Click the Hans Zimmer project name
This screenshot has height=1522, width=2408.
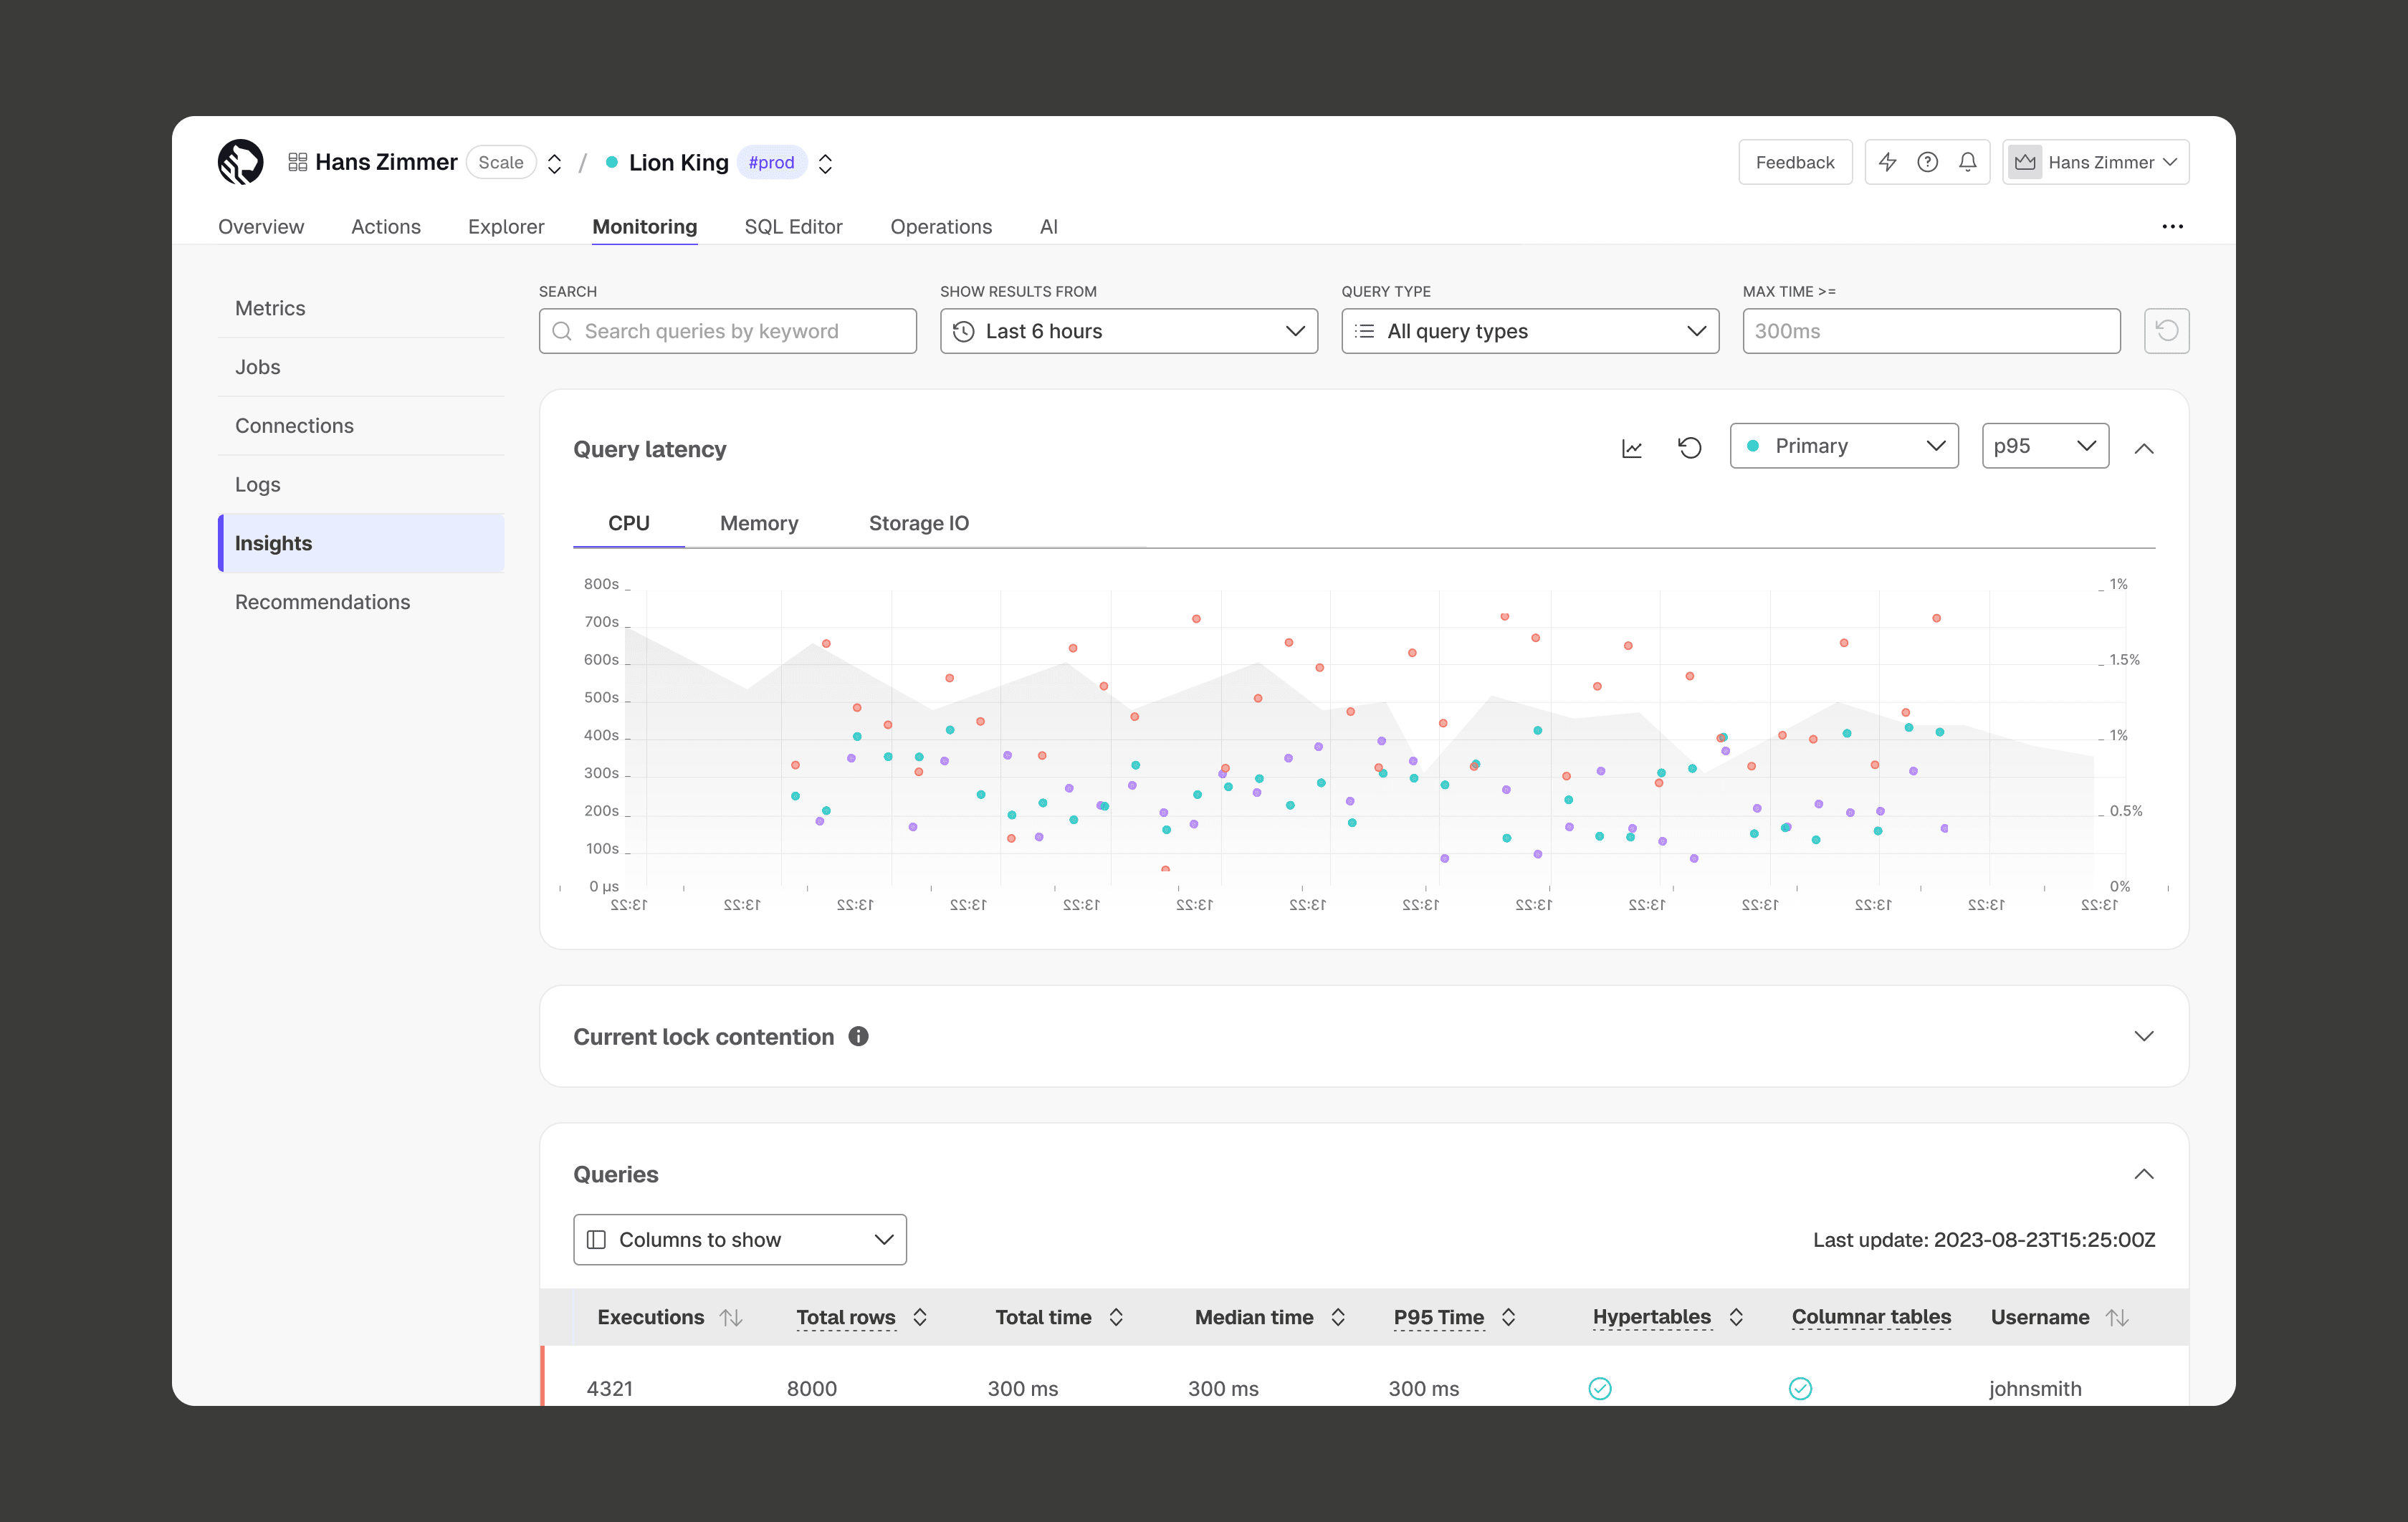pos(386,162)
